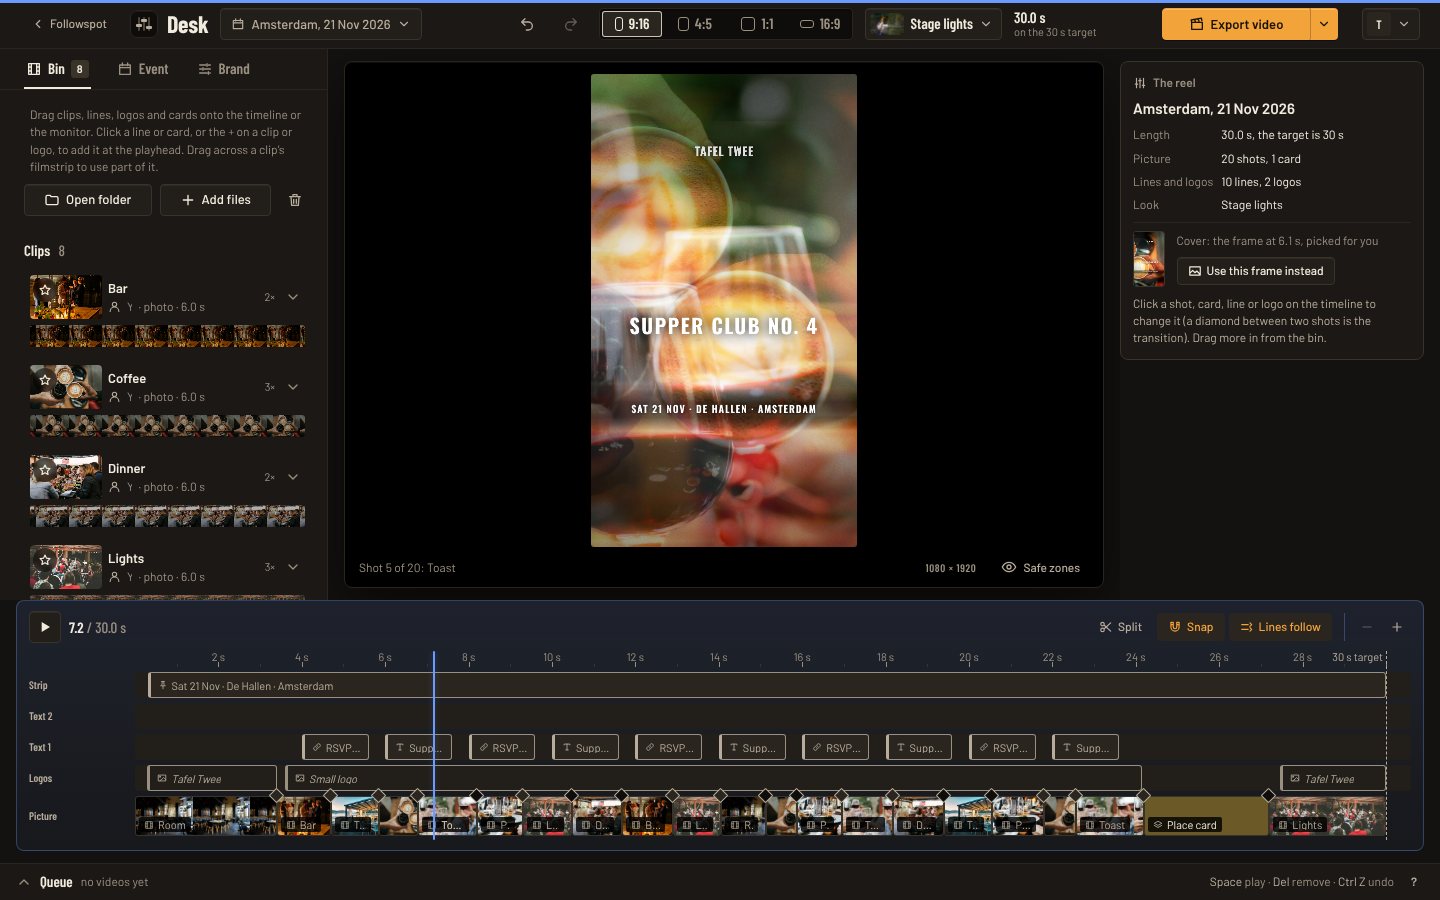
Task: Star the Dinner clip as favorite
Action: (x=45, y=470)
